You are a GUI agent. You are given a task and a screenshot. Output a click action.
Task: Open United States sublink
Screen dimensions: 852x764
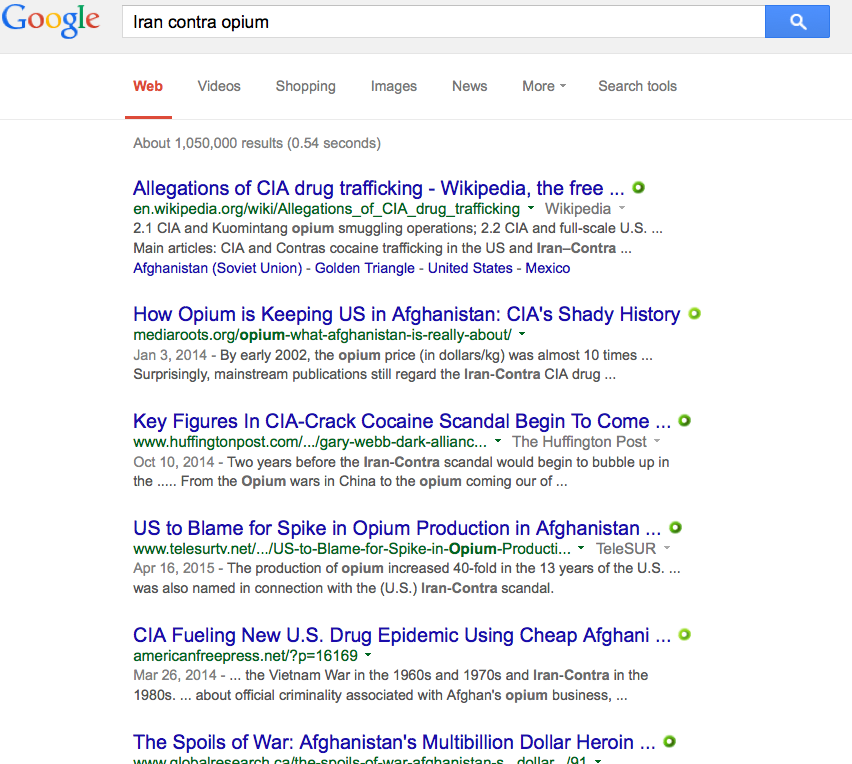coord(470,268)
